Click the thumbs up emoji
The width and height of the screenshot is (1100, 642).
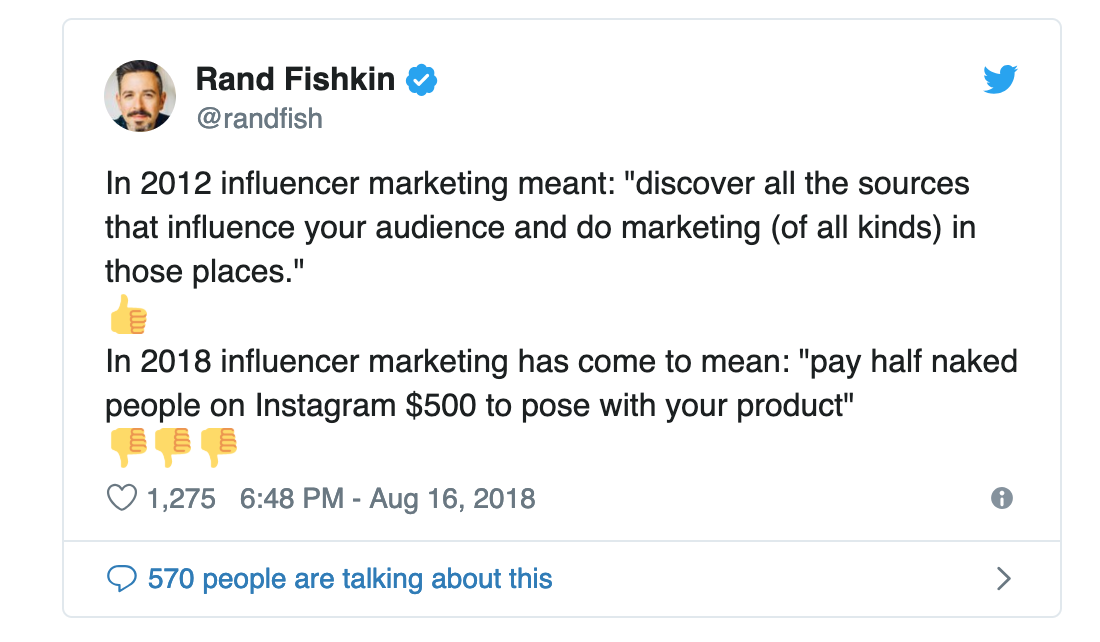(x=127, y=316)
